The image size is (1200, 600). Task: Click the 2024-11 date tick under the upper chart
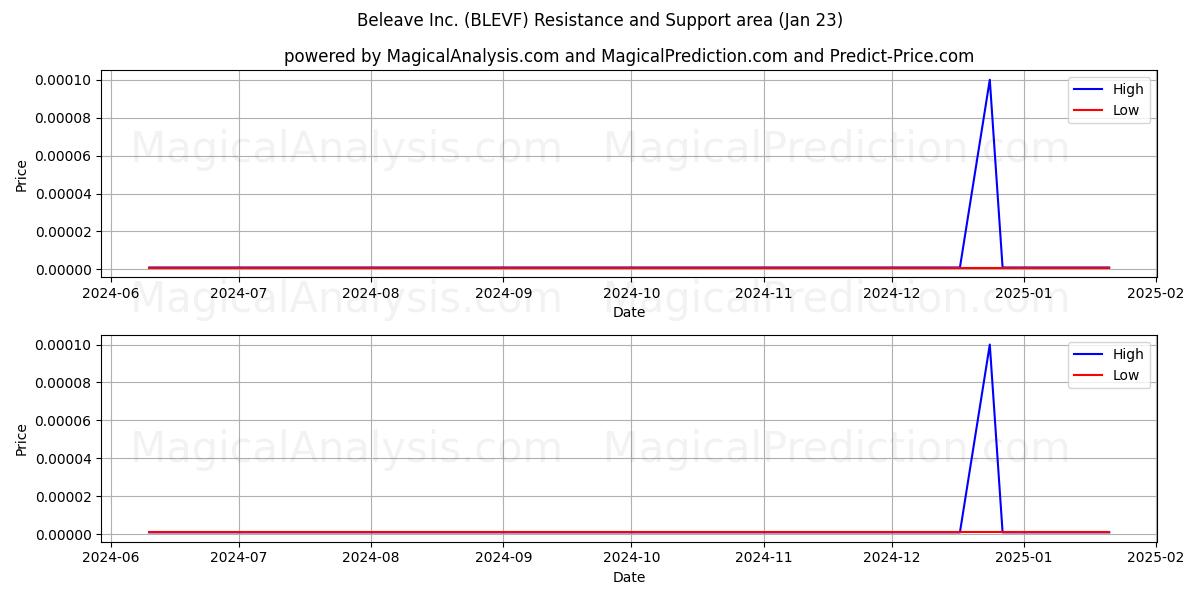tap(764, 294)
